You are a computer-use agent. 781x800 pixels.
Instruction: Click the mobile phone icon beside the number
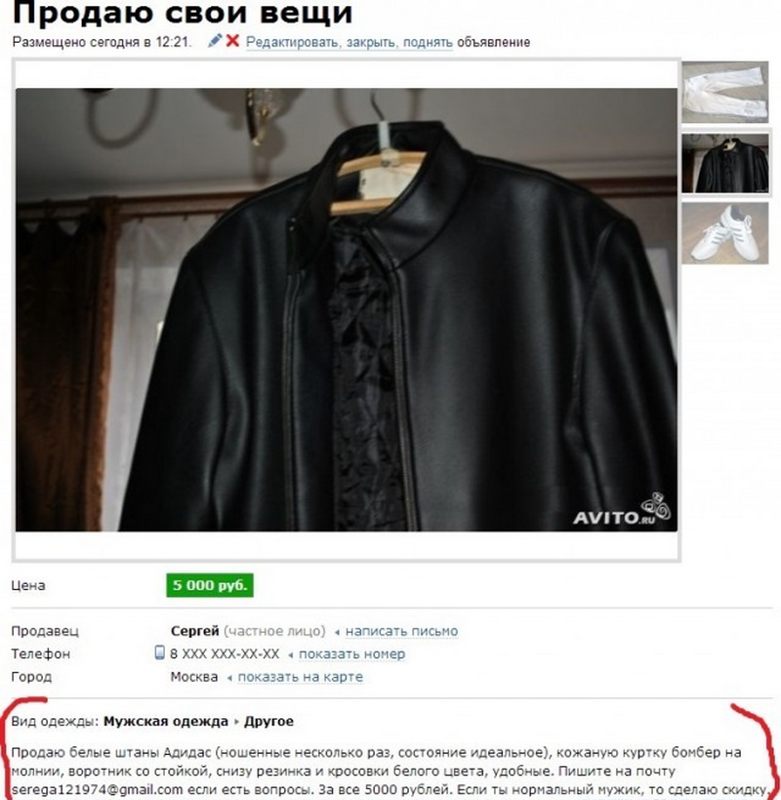(x=159, y=653)
